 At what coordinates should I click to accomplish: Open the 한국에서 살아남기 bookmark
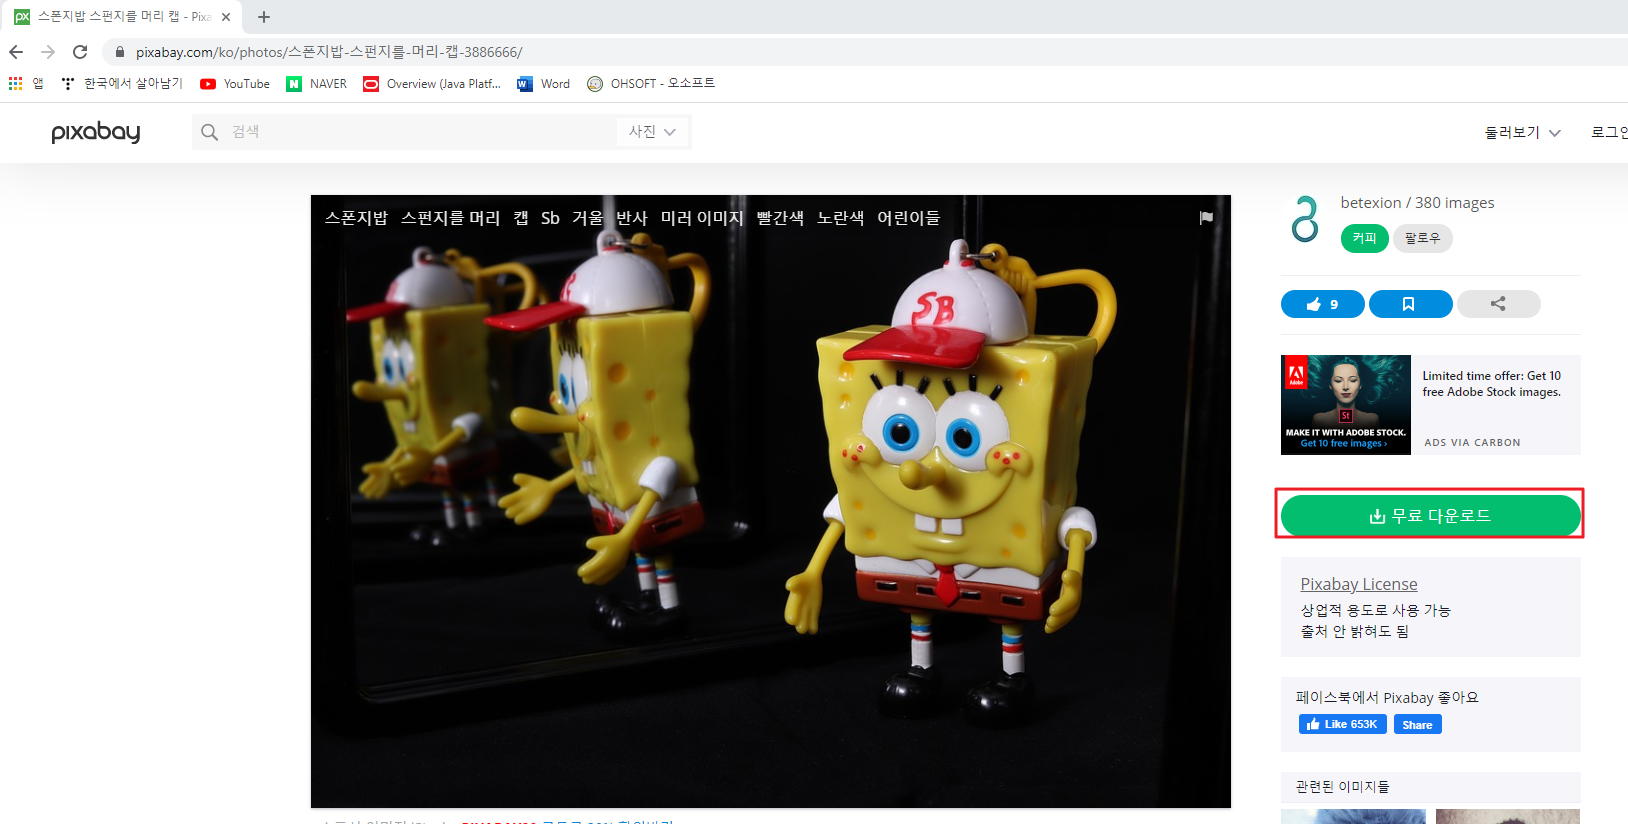122,84
